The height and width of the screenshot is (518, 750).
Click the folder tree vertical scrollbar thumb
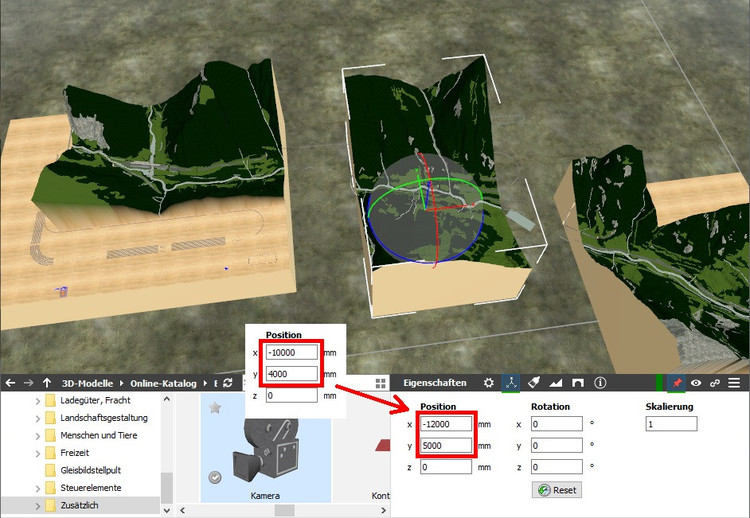coord(166,487)
